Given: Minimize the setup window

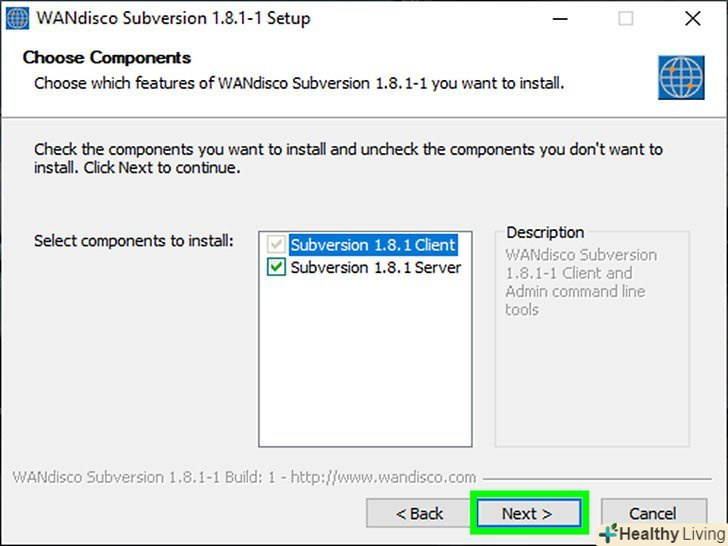Looking at the screenshot, I should (x=563, y=18).
